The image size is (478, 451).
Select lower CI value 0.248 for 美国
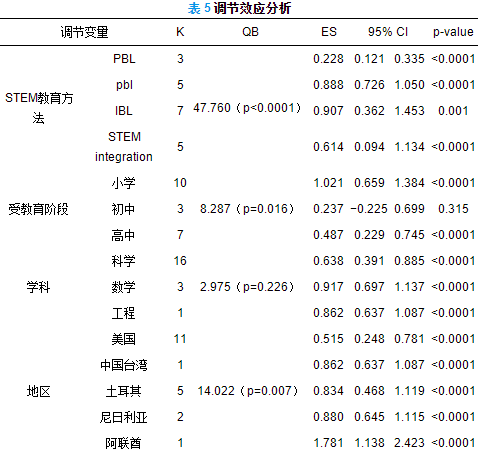tap(369, 339)
